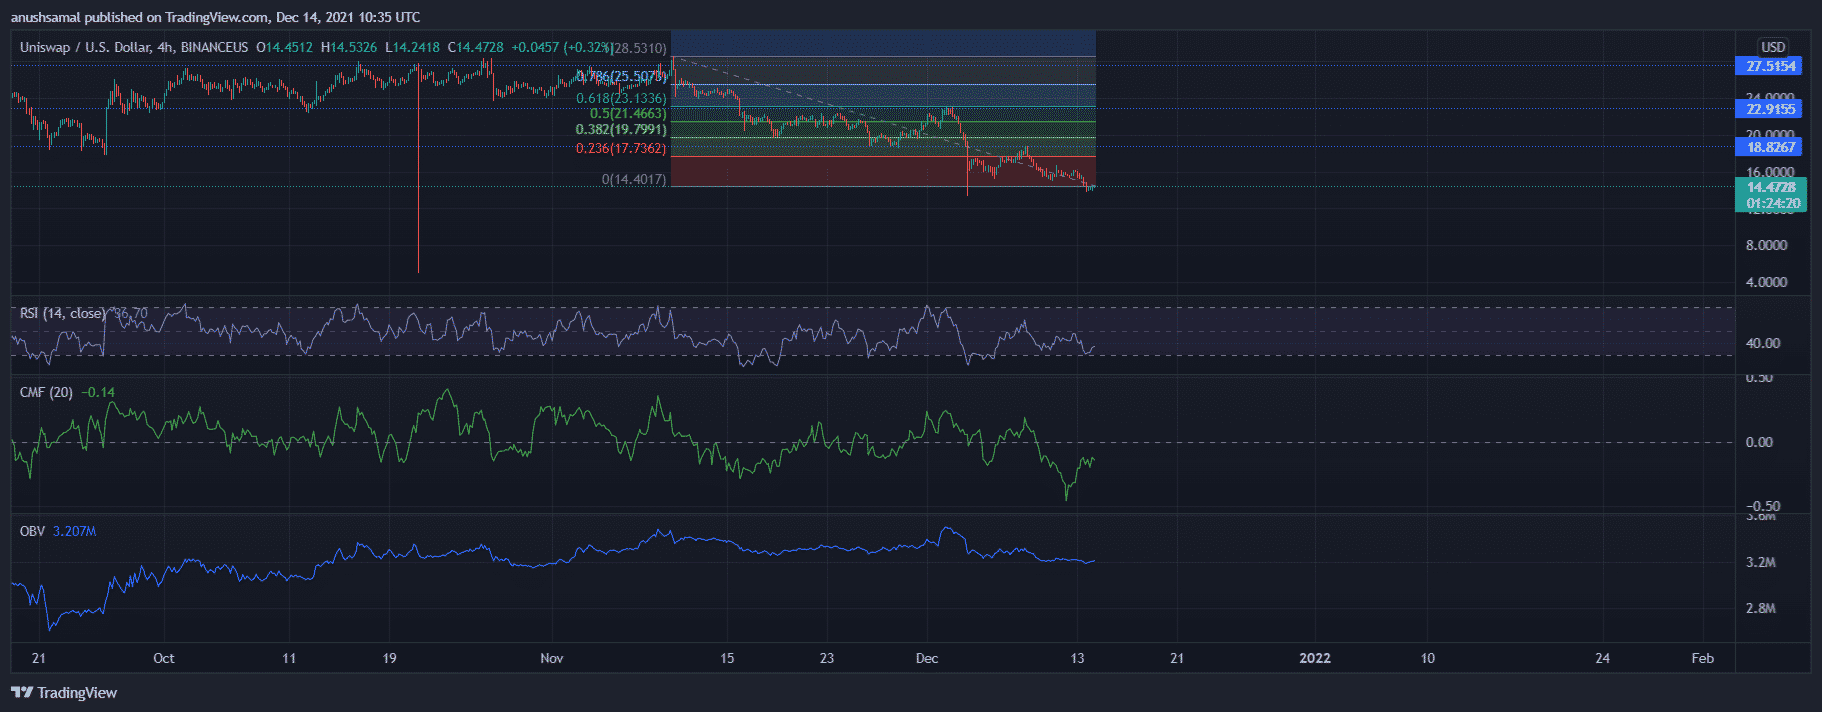This screenshot has width=1822, height=712.
Task: Click the Feb label on time axis
Action: point(1702,658)
